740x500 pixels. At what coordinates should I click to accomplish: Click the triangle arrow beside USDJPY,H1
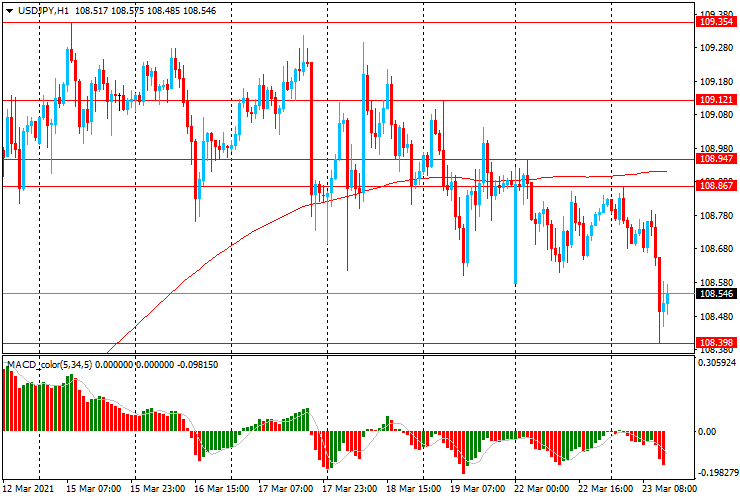coord(8,9)
